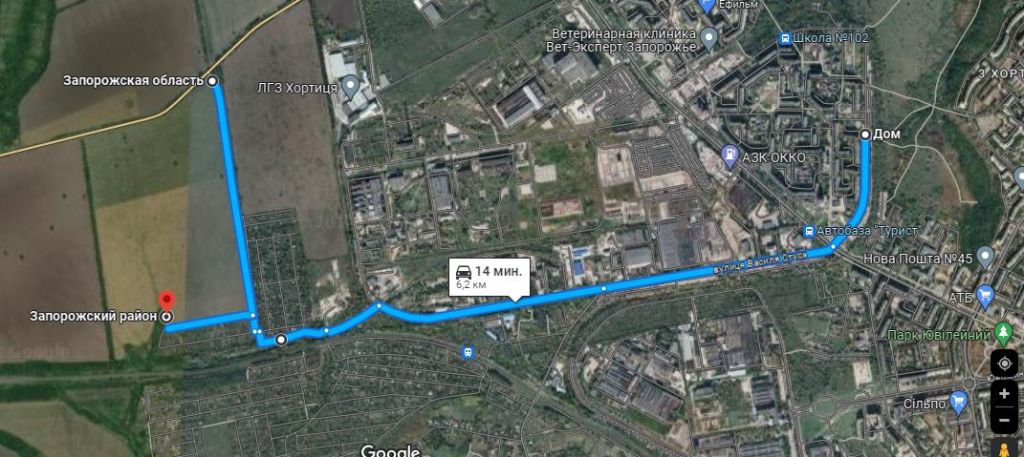Click the Запорожская область waypoint circle
The height and width of the screenshot is (457, 1024).
tap(212, 81)
